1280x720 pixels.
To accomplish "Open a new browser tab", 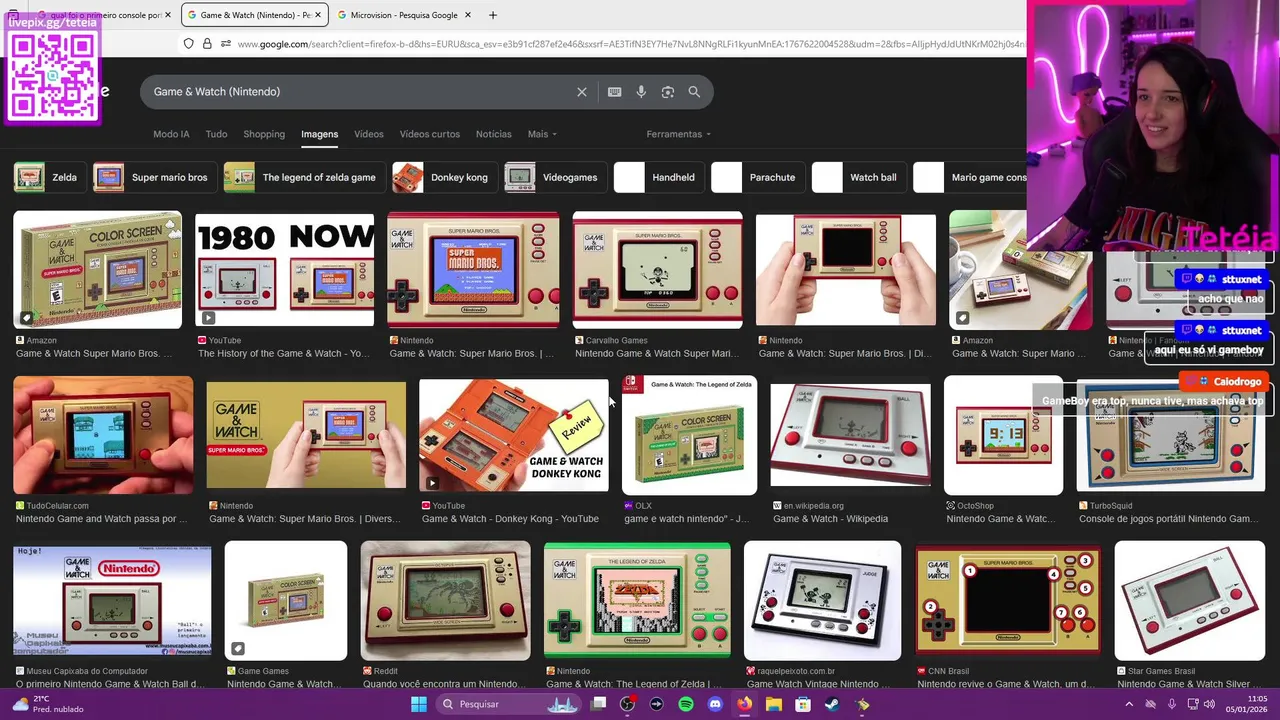I will click(493, 15).
